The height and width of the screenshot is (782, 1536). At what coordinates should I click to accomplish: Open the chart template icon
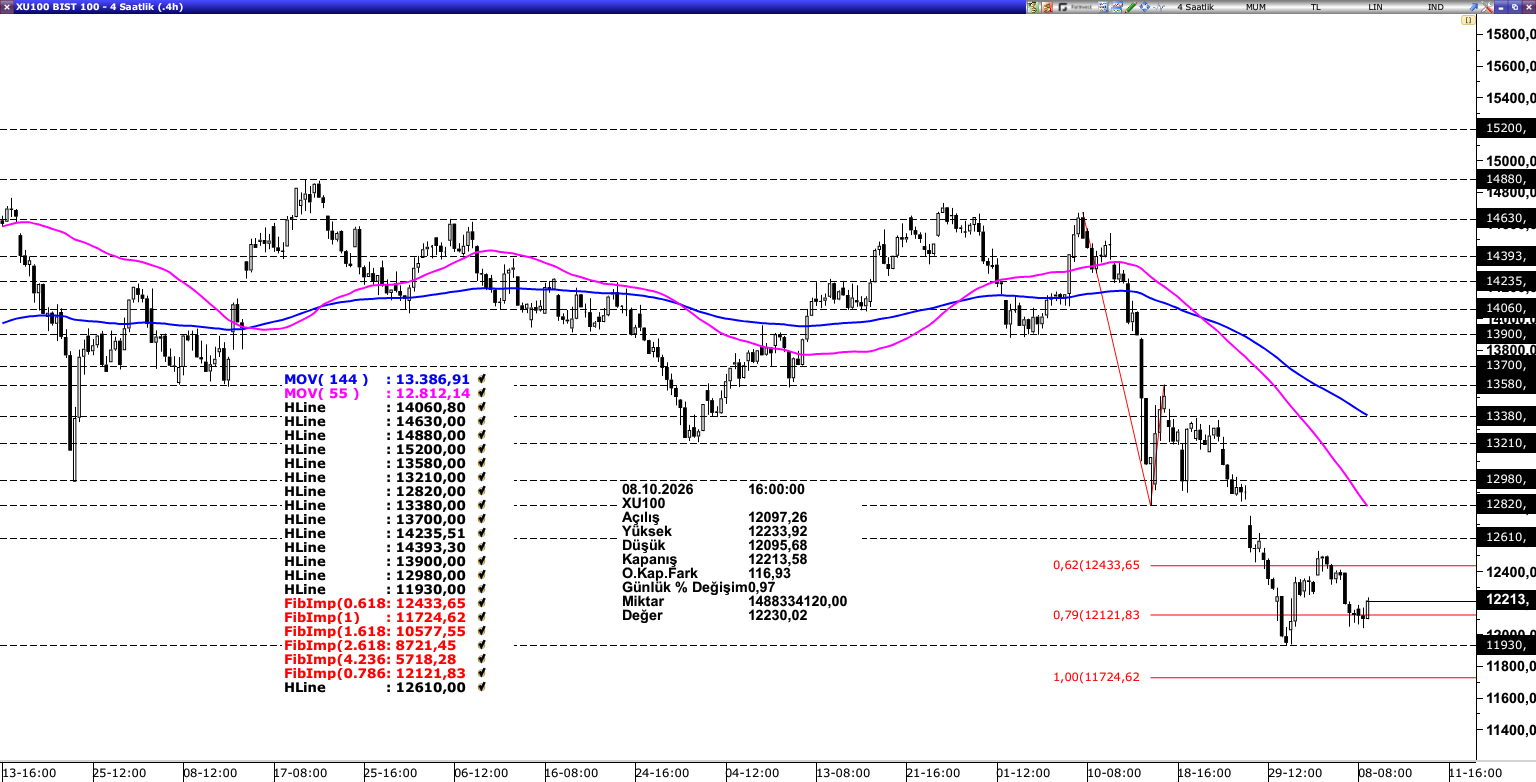(1117, 7)
